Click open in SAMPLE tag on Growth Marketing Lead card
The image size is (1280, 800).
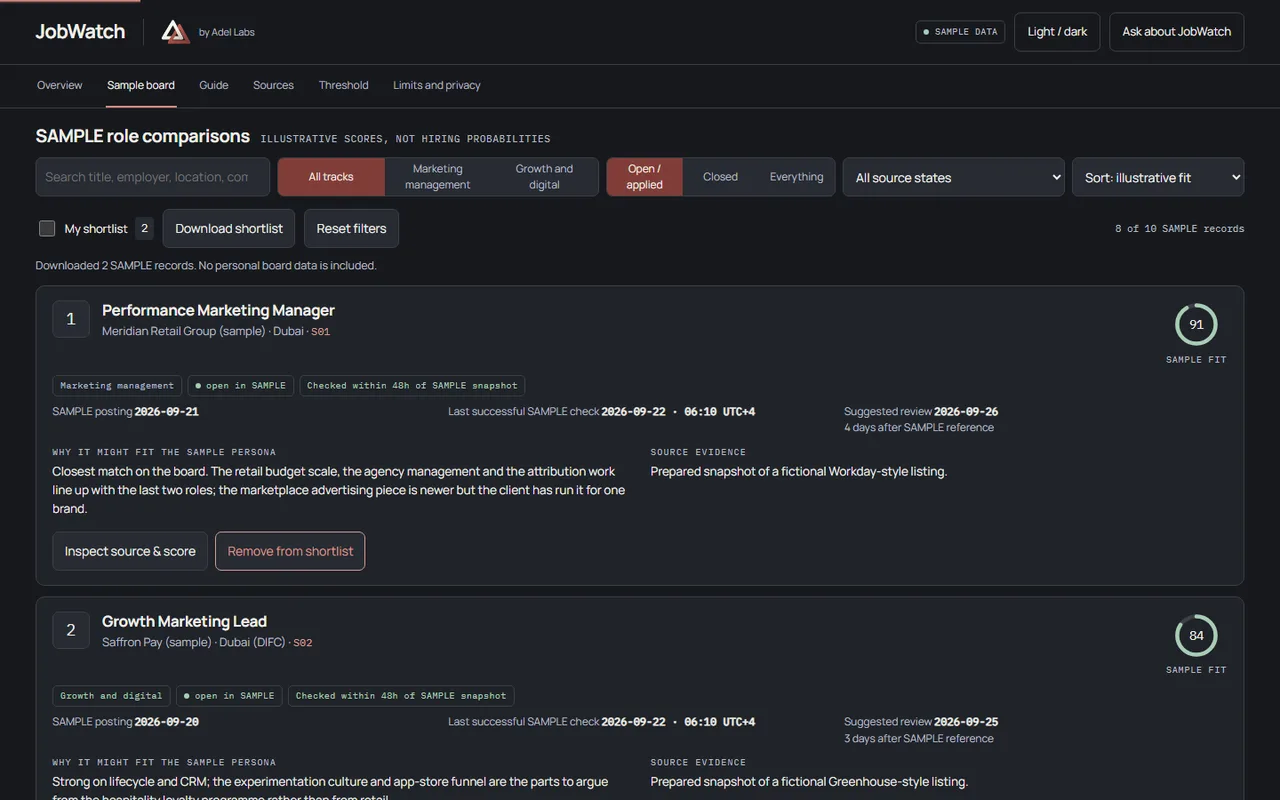tap(228, 695)
